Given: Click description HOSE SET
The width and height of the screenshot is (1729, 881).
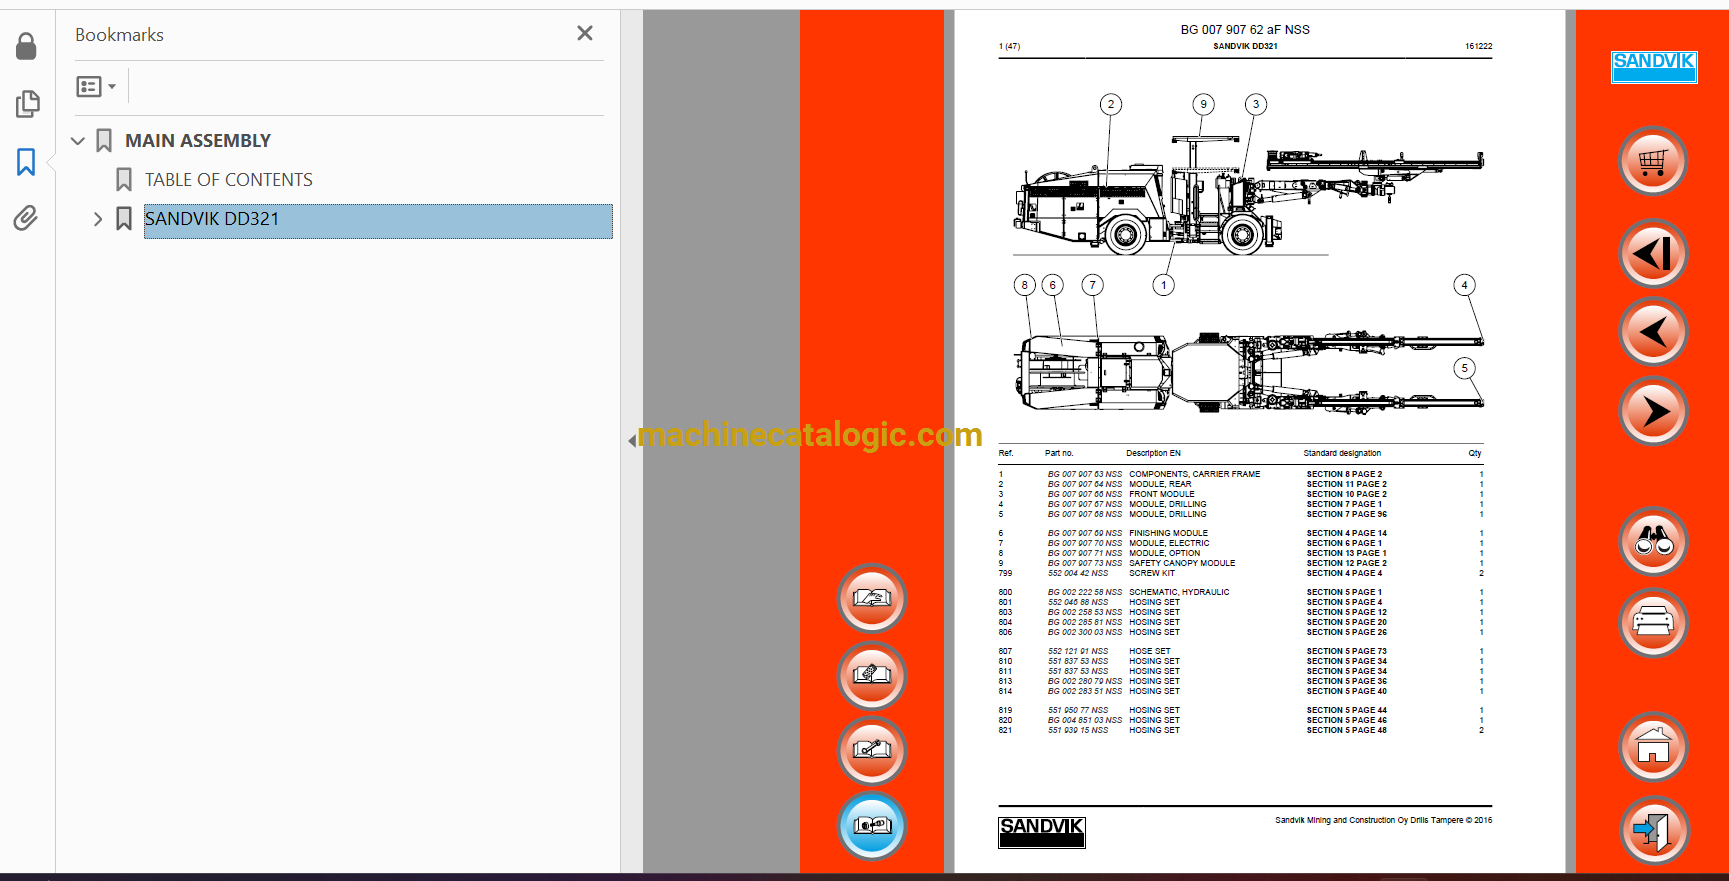Looking at the screenshot, I should pos(1150,651).
